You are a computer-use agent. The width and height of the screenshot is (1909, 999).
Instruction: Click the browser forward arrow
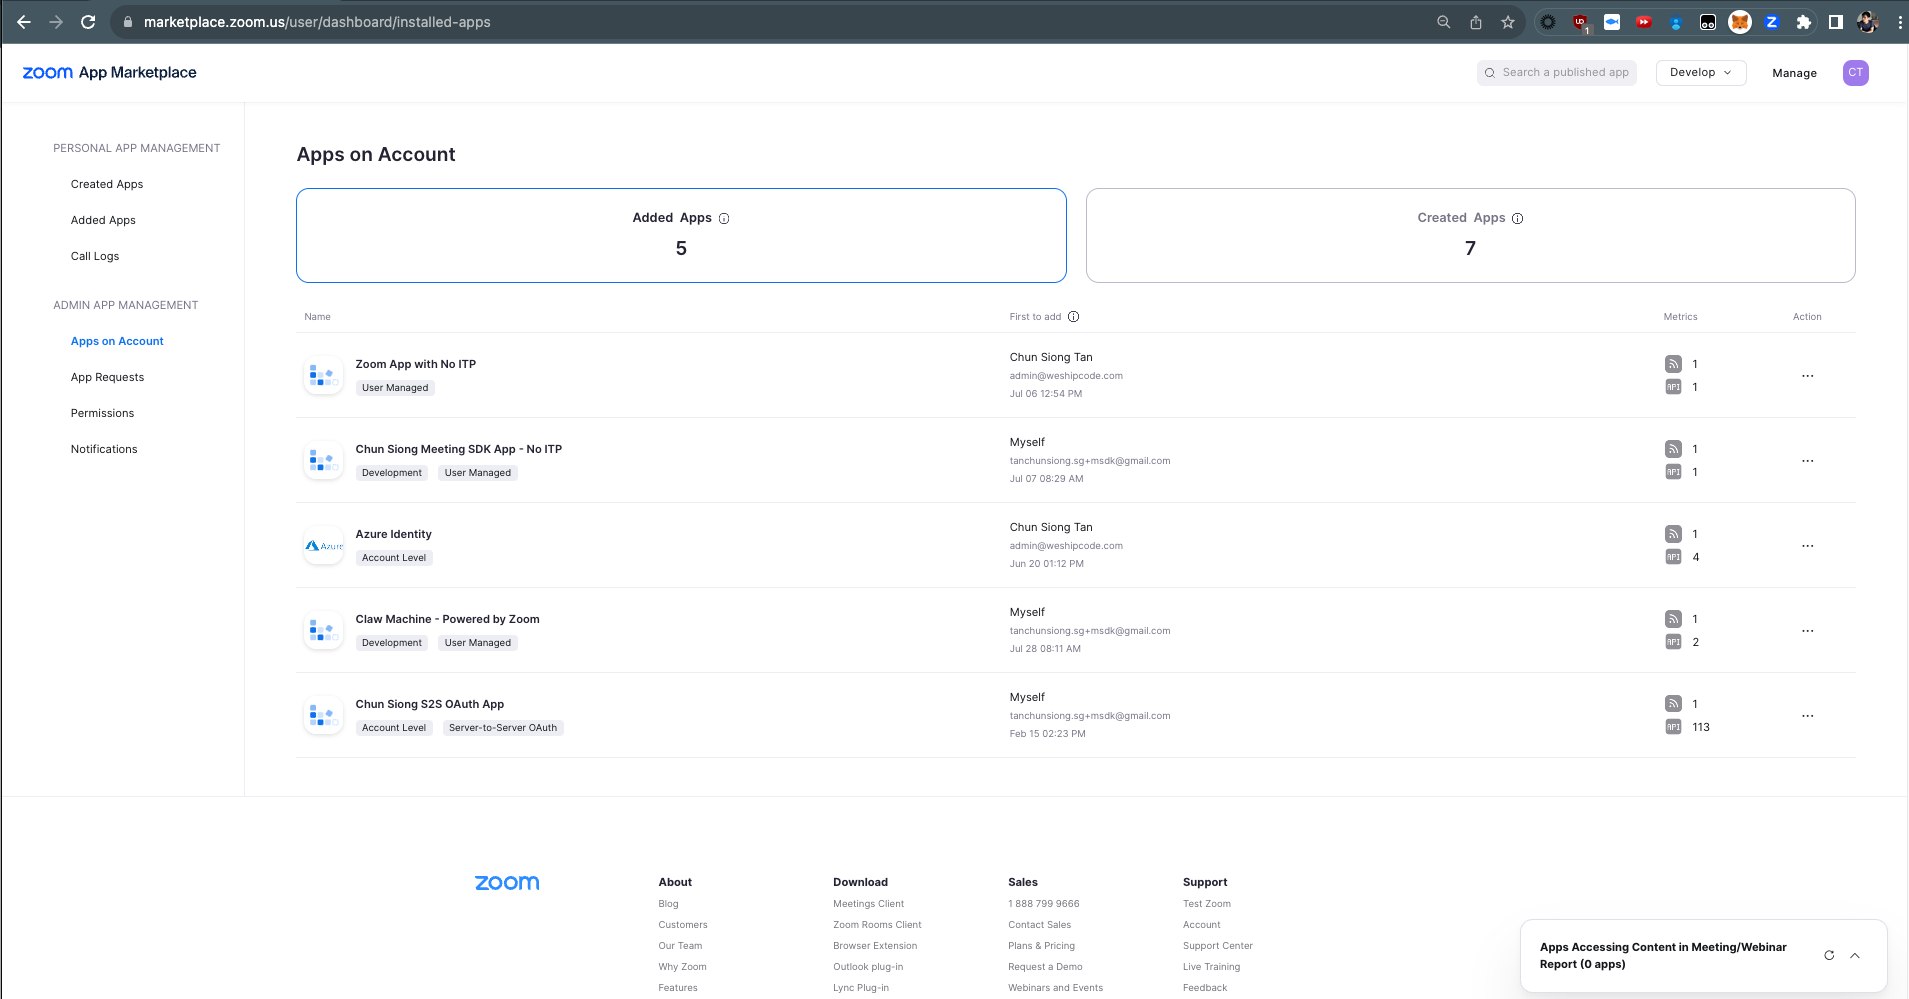click(56, 22)
